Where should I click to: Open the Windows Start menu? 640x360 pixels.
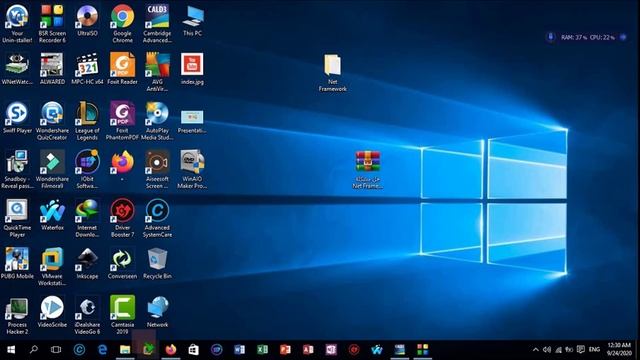(11, 350)
